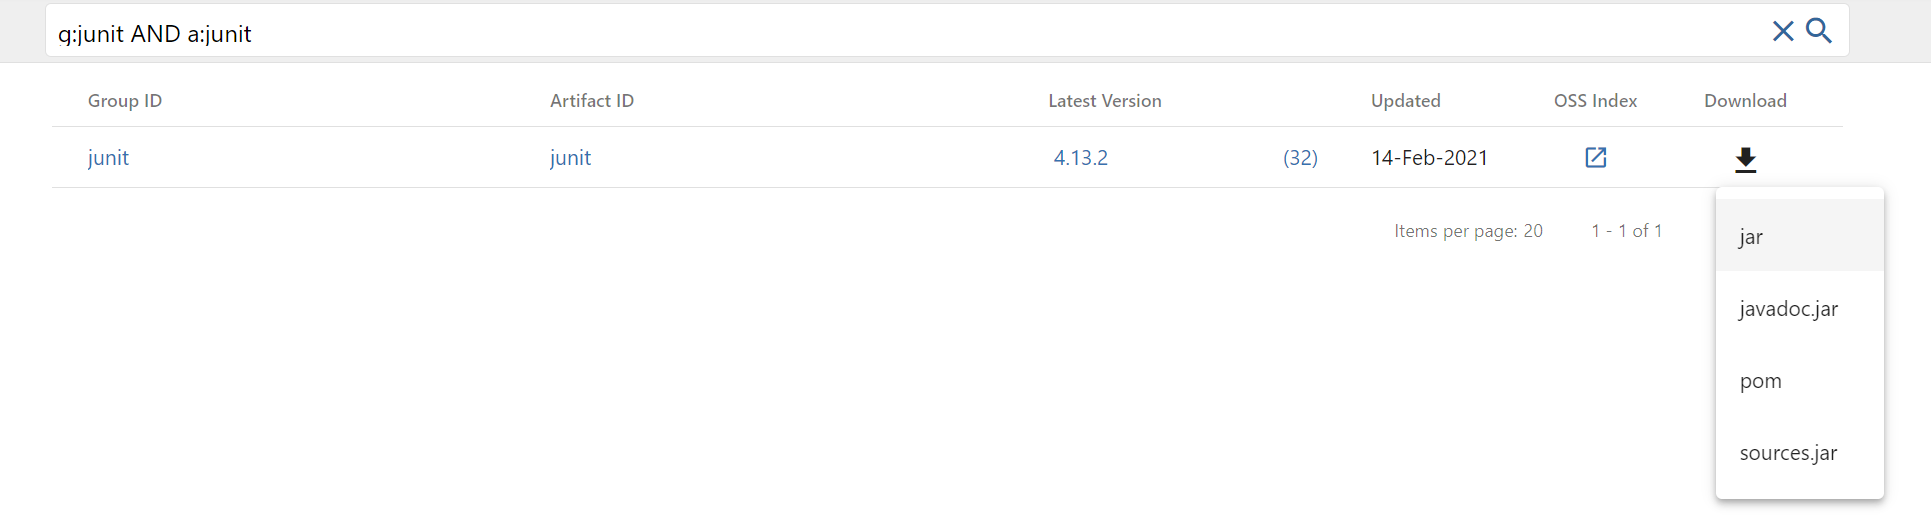This screenshot has height=522, width=1931.
Task: Click the latest version 4.13.2 link
Action: [x=1080, y=158]
